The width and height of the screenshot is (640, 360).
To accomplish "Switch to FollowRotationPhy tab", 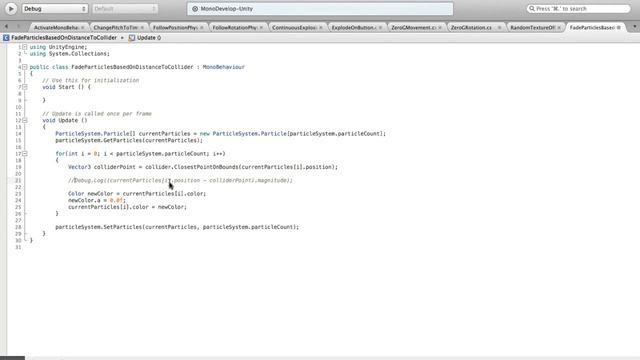I will (x=235, y=27).
